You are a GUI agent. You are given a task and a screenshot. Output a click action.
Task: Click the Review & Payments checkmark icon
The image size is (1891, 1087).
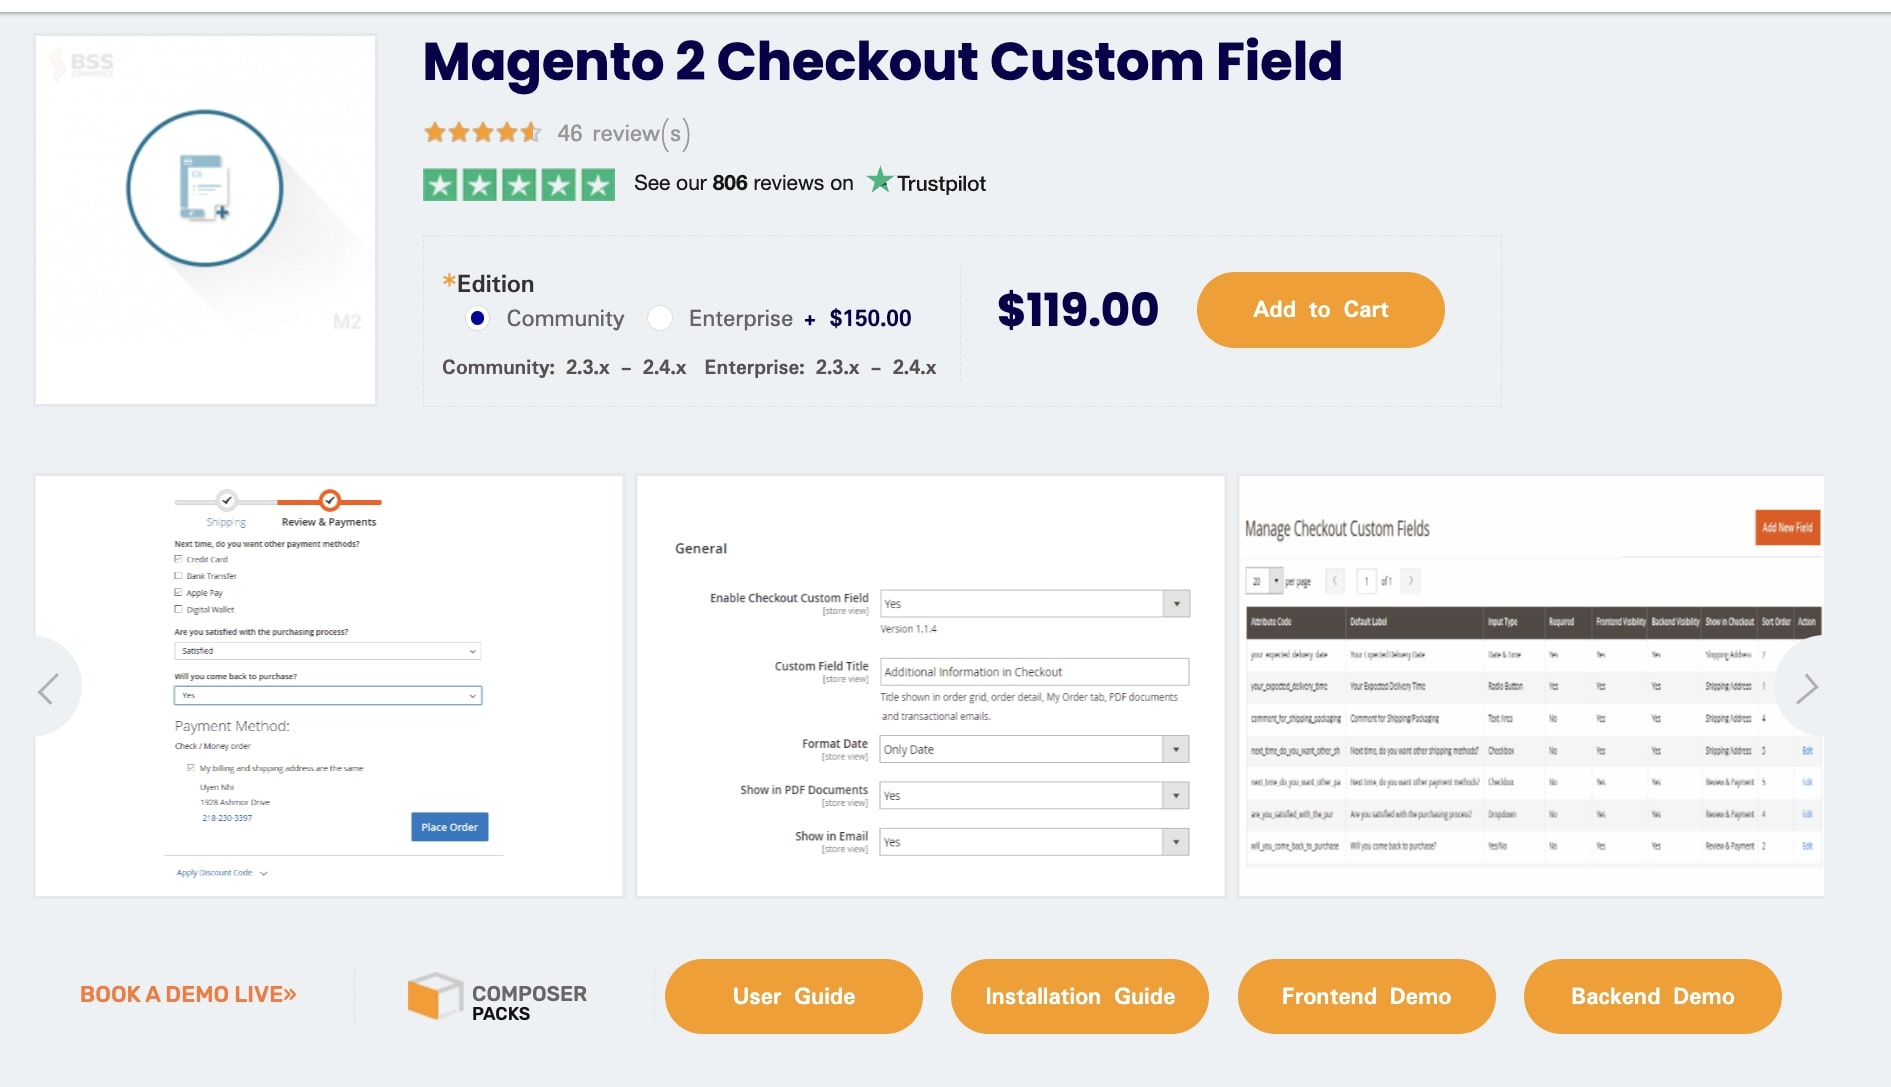(329, 501)
